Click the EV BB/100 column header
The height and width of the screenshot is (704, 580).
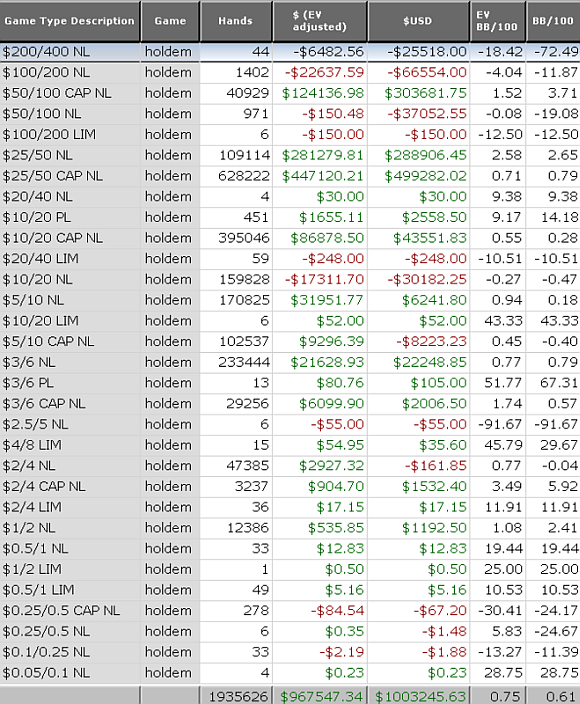click(x=497, y=21)
